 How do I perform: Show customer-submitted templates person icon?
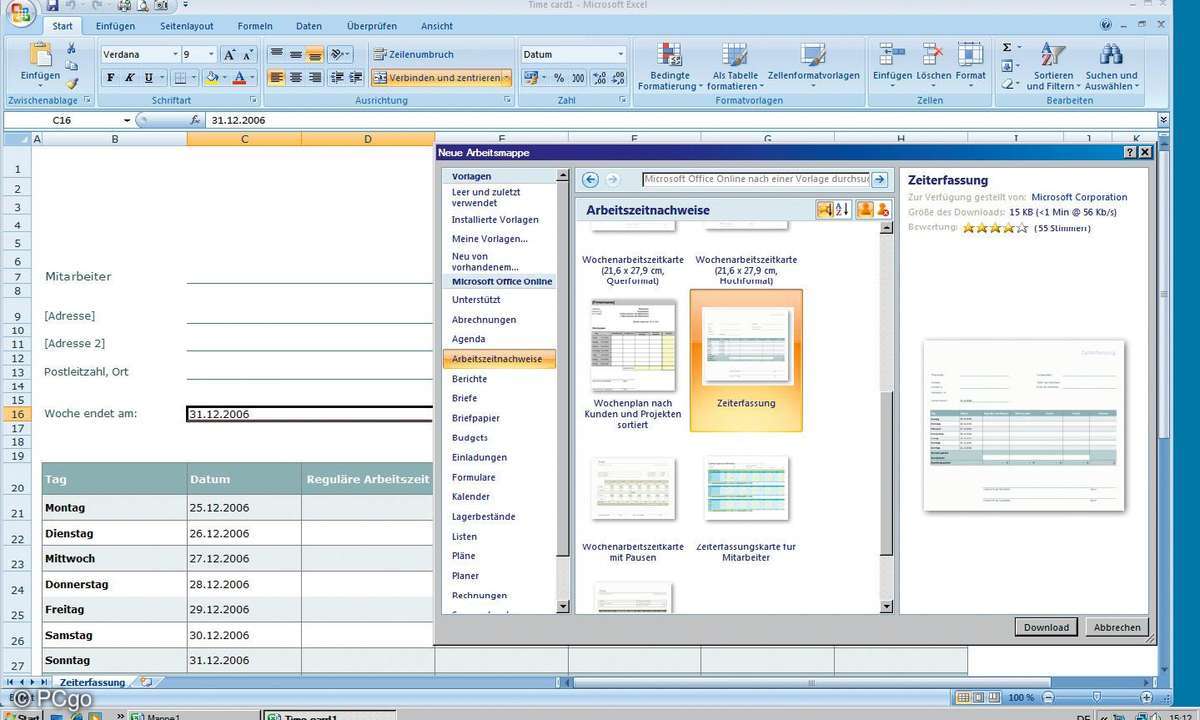865,210
